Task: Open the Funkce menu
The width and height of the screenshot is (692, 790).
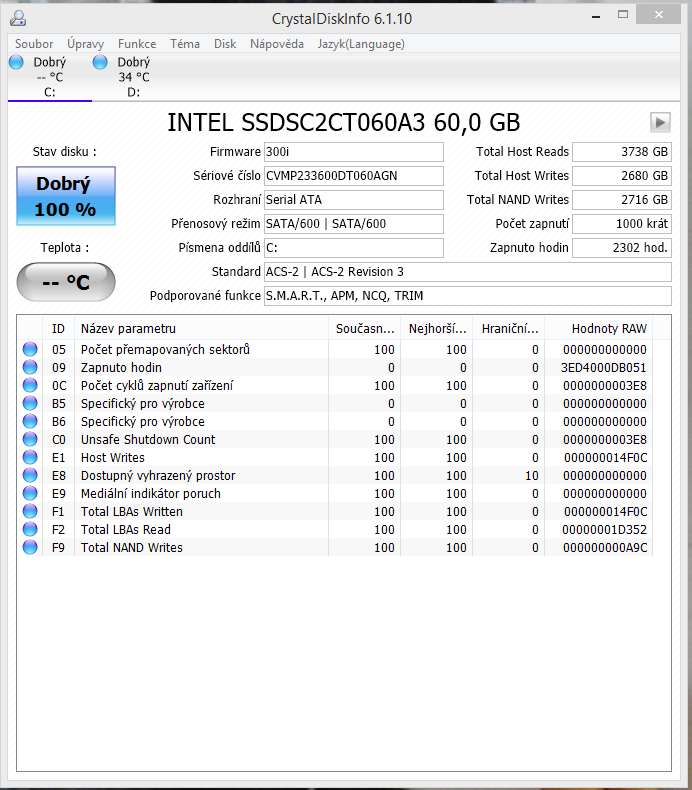Action: tap(137, 44)
